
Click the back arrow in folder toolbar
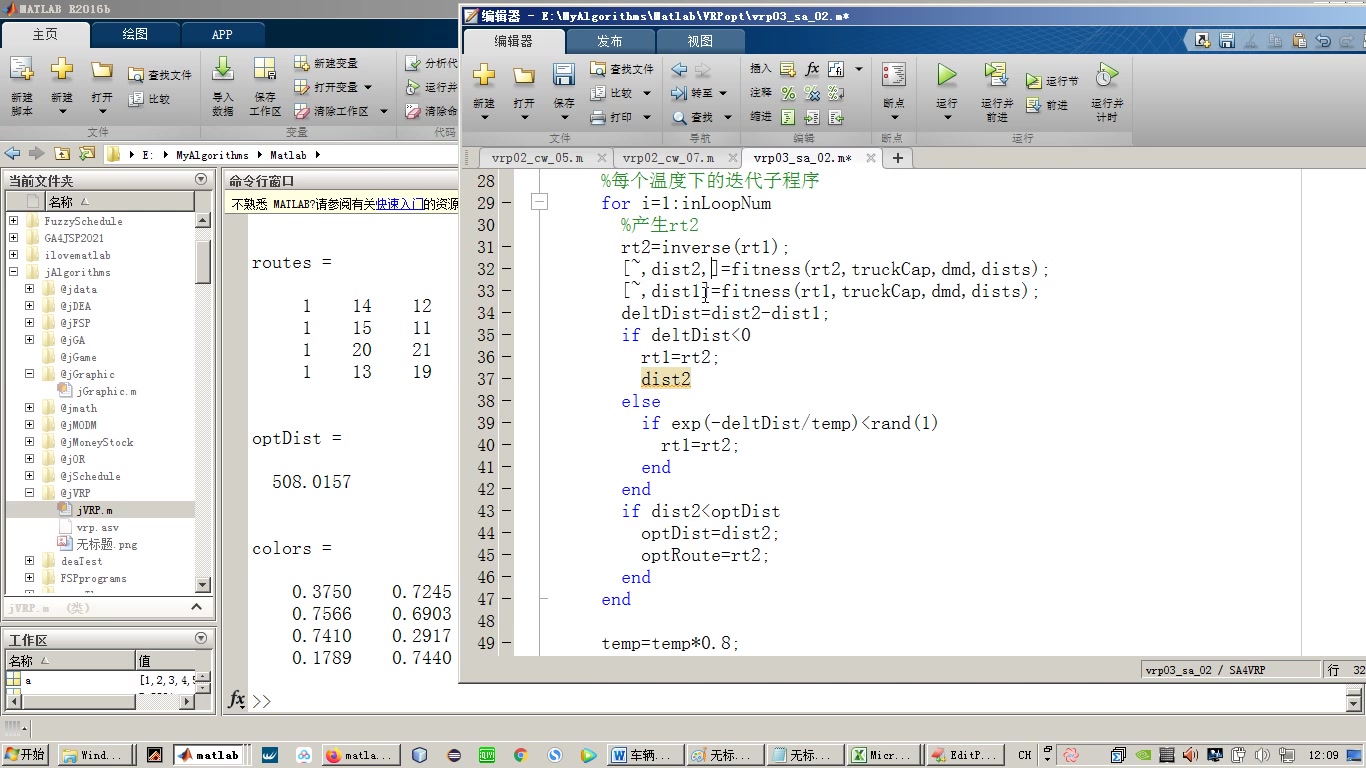pyautogui.click(x=12, y=154)
